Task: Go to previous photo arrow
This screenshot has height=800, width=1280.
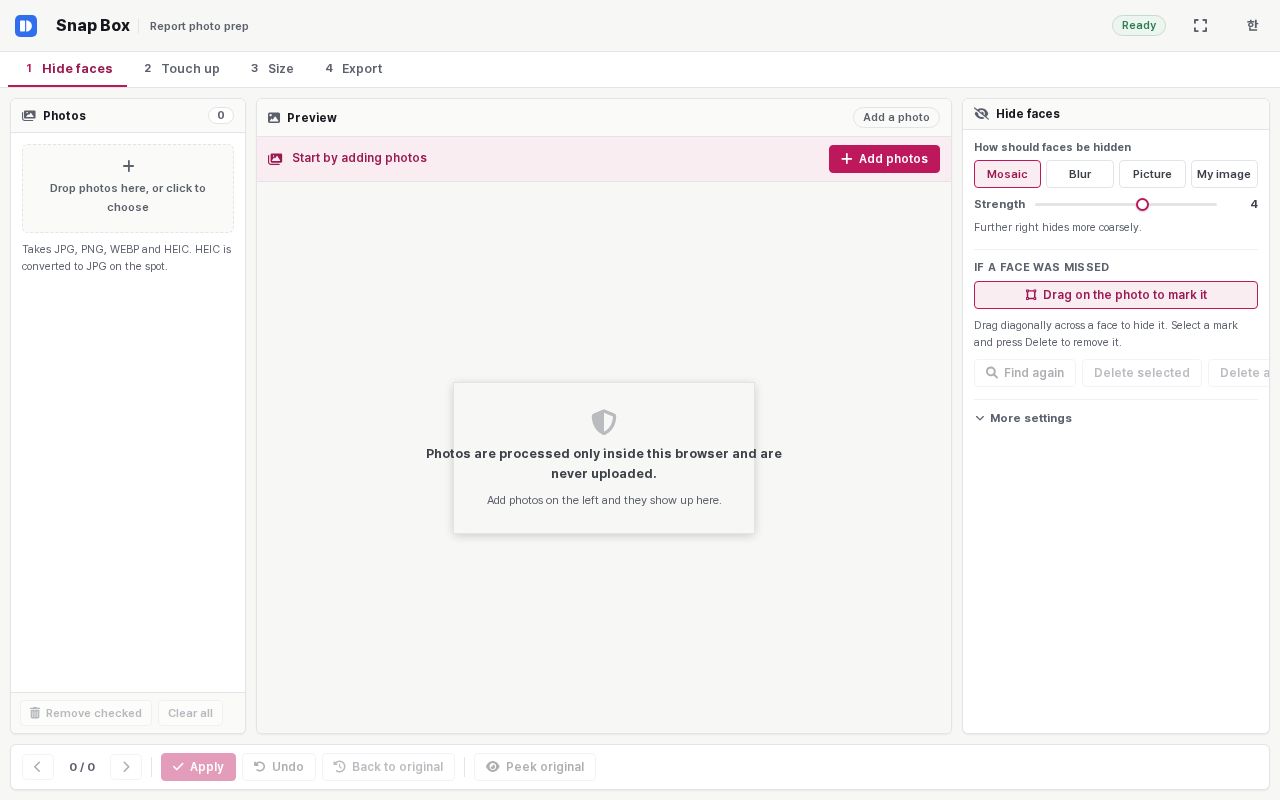Action: pyautogui.click(x=37, y=767)
